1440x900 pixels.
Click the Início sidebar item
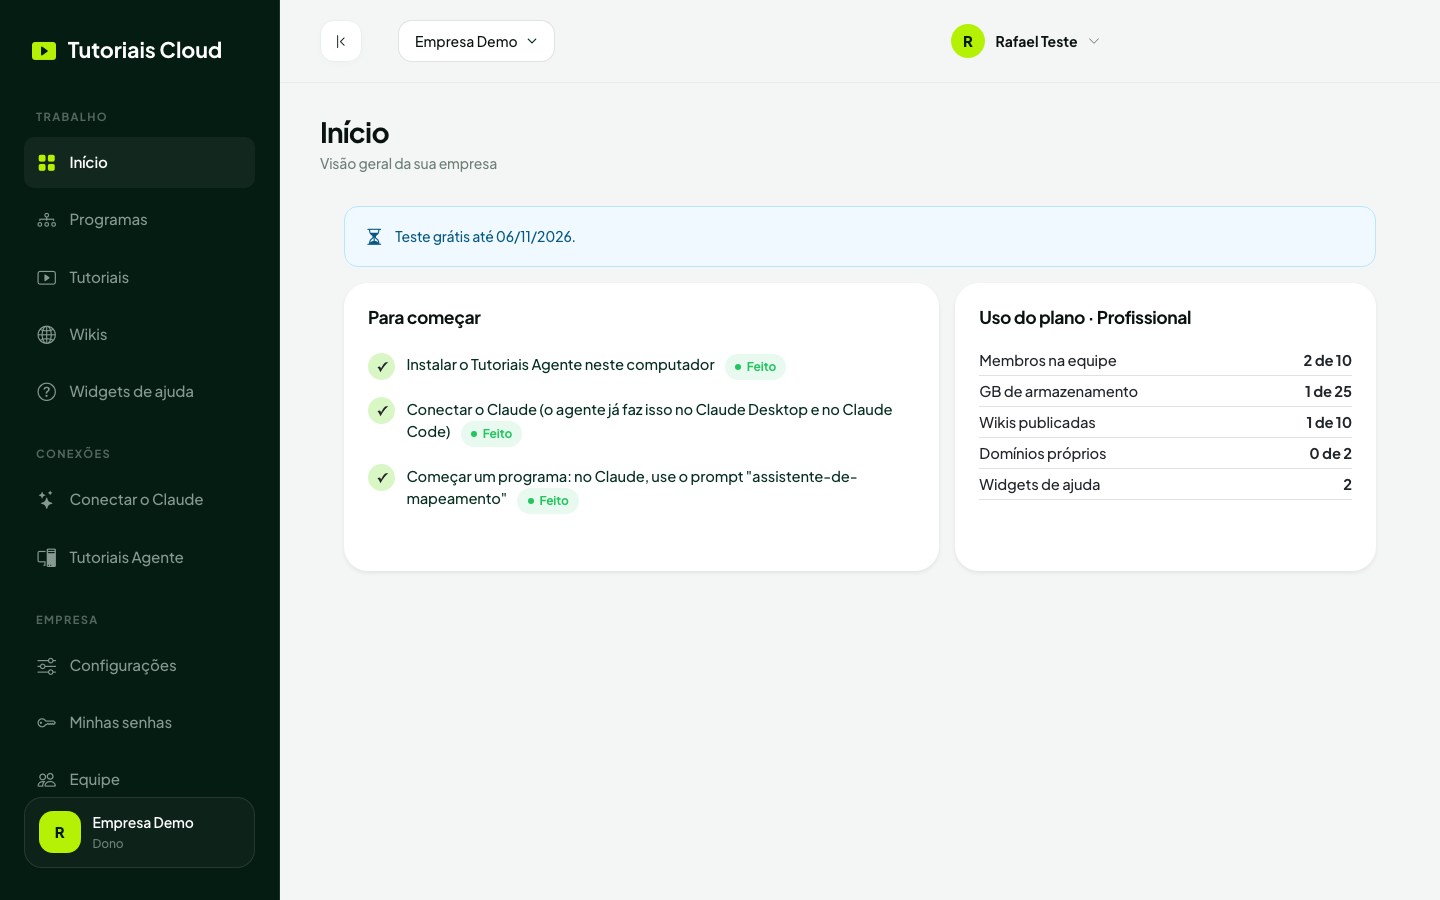tap(139, 163)
